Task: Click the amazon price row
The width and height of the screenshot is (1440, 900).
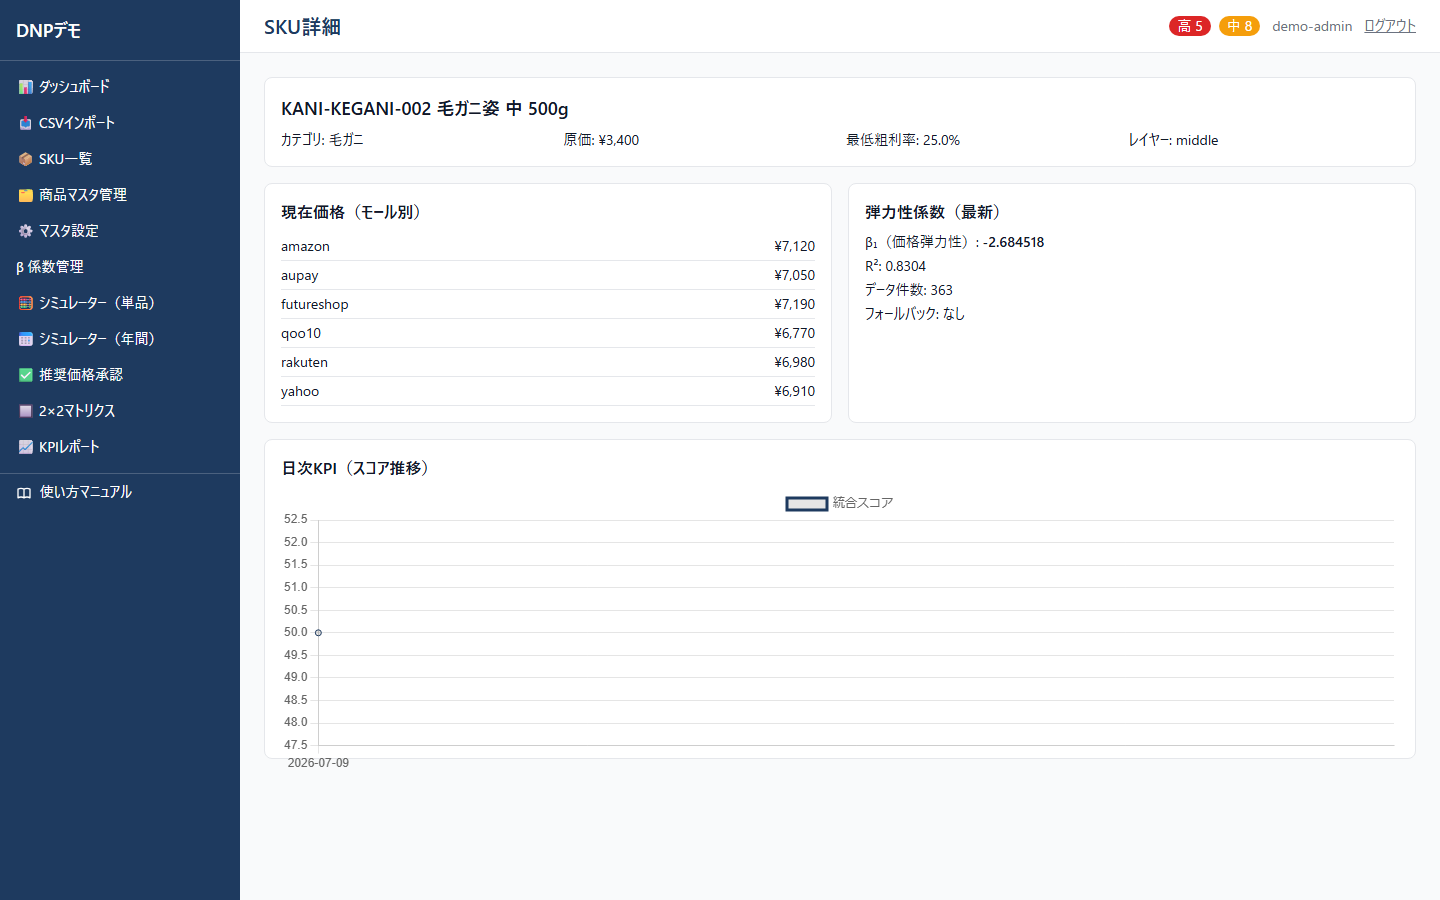Action: [548, 246]
